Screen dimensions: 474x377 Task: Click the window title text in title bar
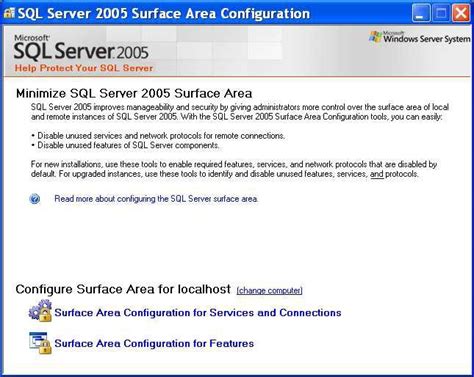pyautogui.click(x=164, y=14)
